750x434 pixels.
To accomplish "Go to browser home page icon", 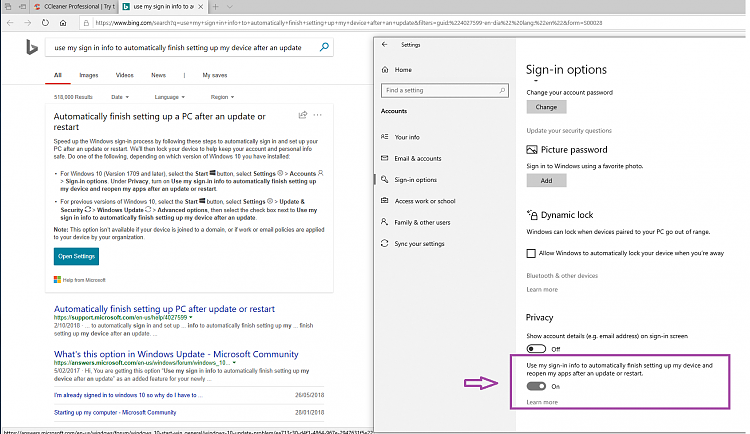I will coord(63,22).
